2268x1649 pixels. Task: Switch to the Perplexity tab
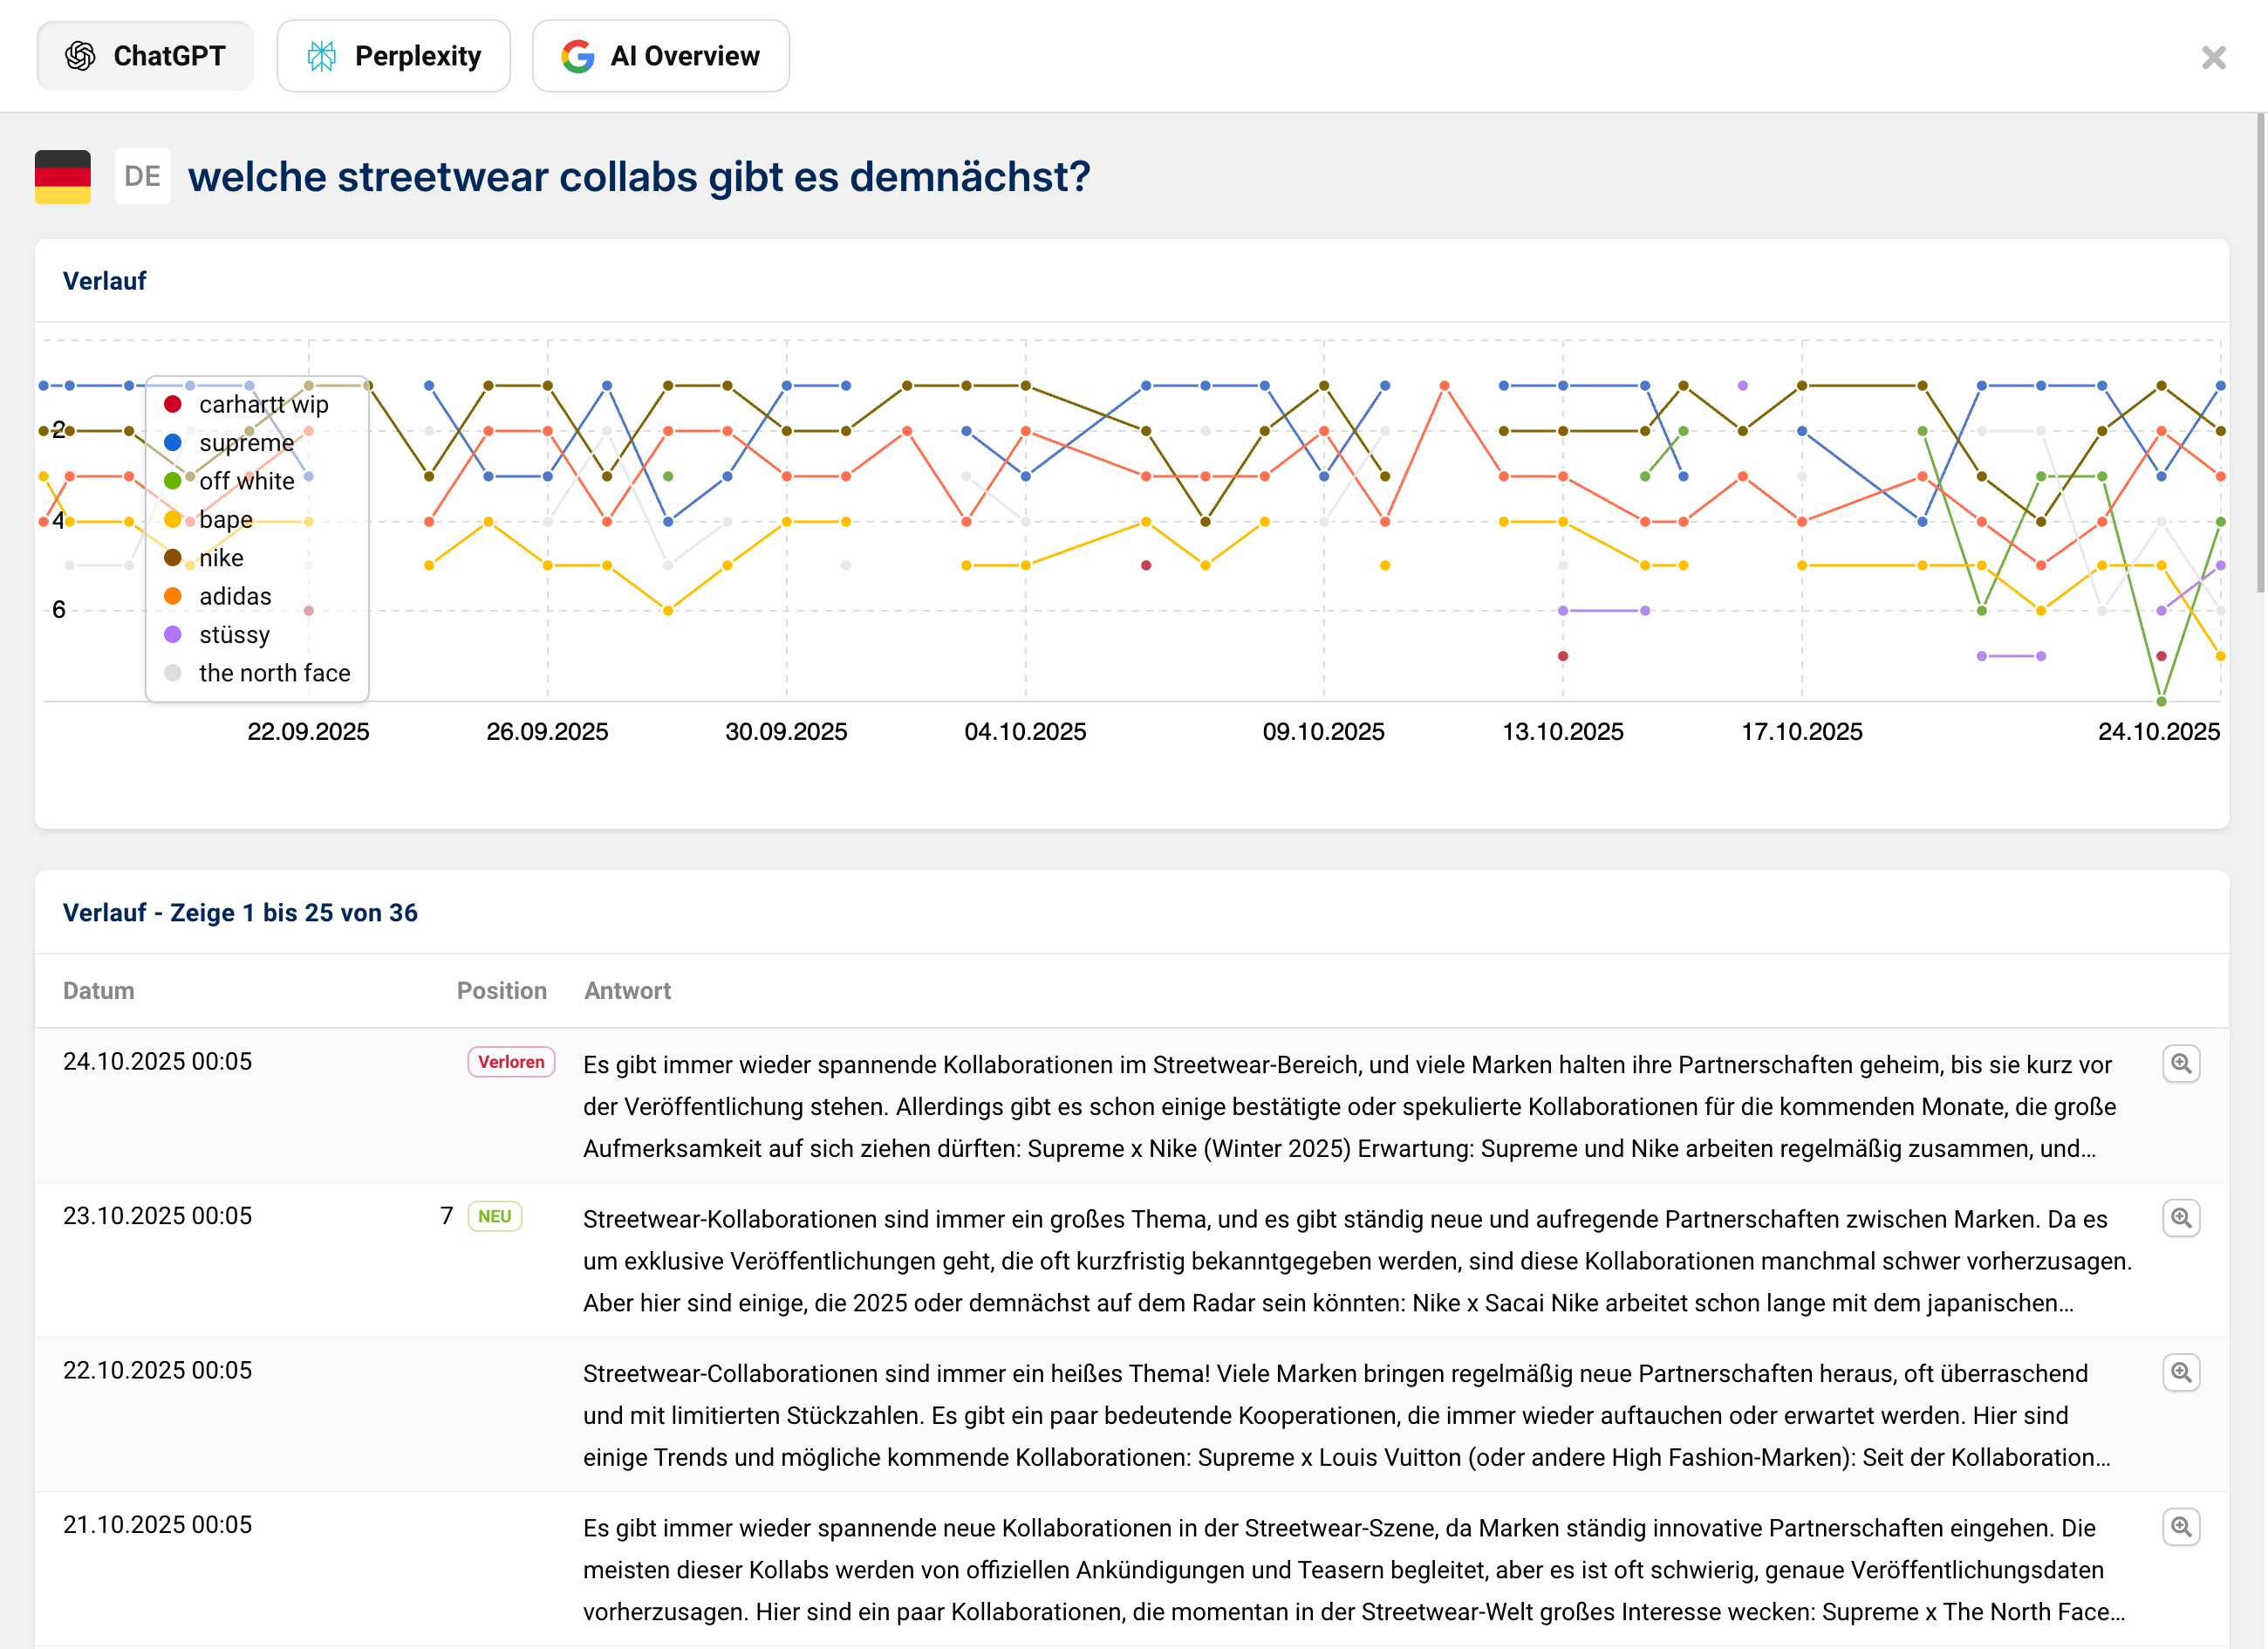click(x=393, y=56)
